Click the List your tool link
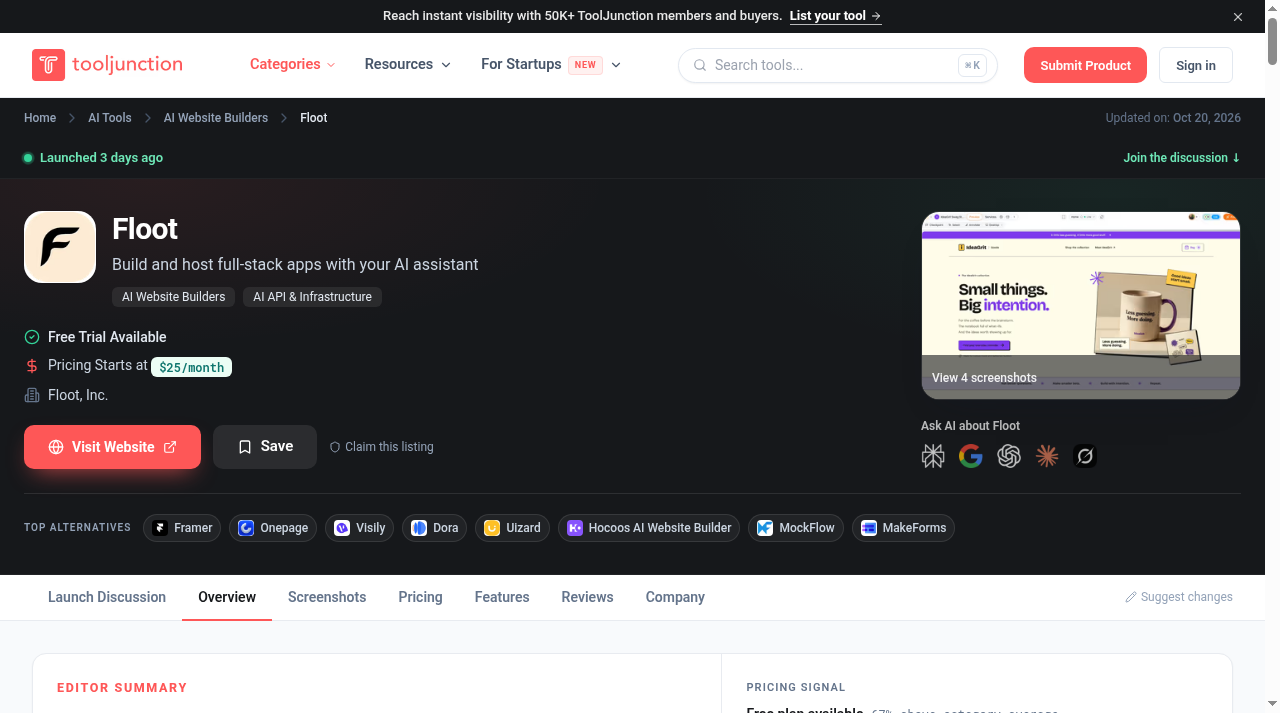Viewport: 1280px width, 713px height. 835,16
